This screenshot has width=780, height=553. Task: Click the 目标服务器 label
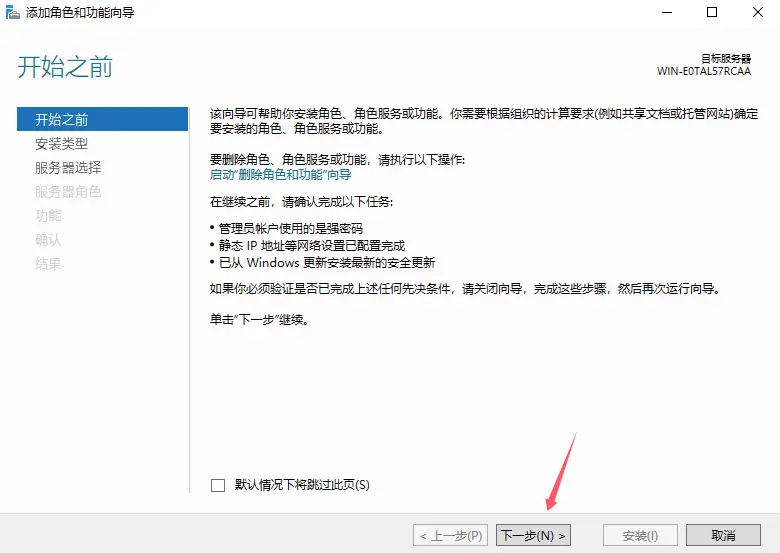726,59
